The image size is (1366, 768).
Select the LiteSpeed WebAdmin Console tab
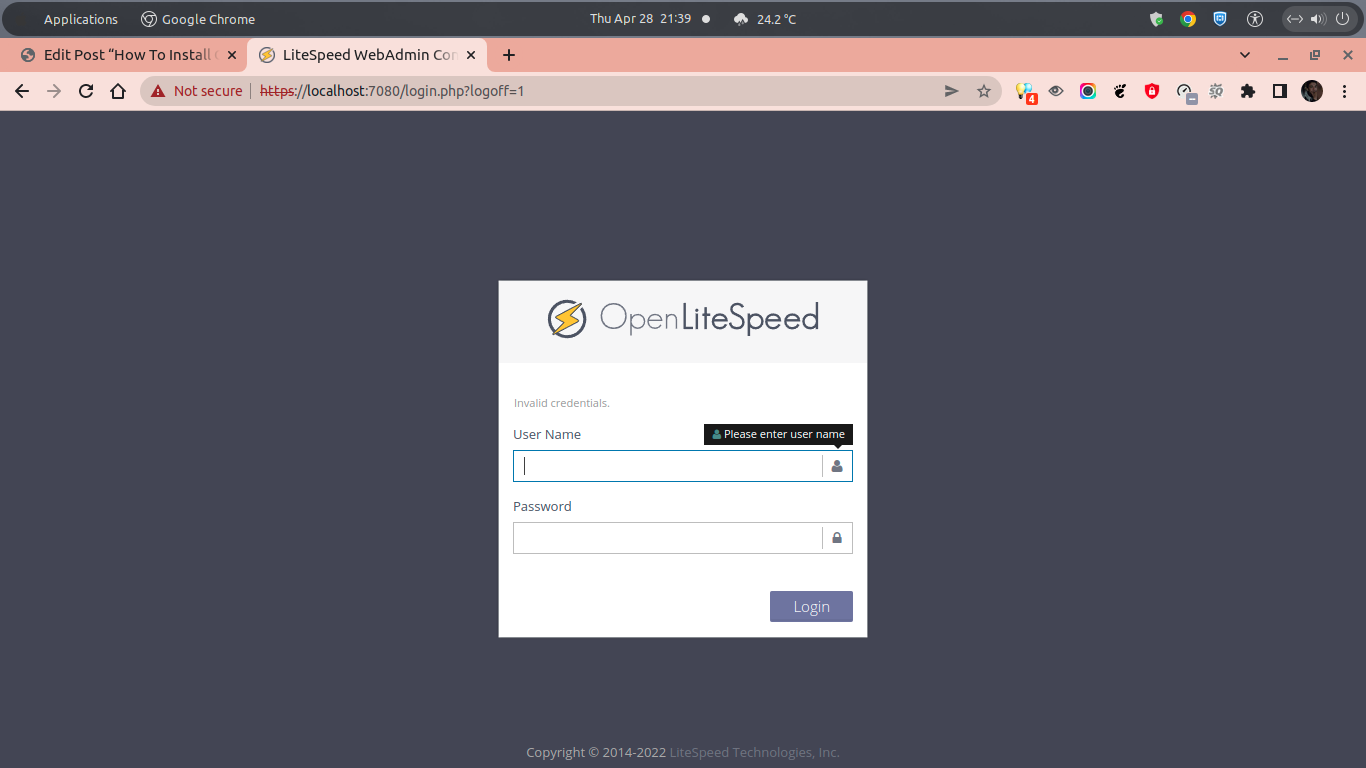click(368, 55)
